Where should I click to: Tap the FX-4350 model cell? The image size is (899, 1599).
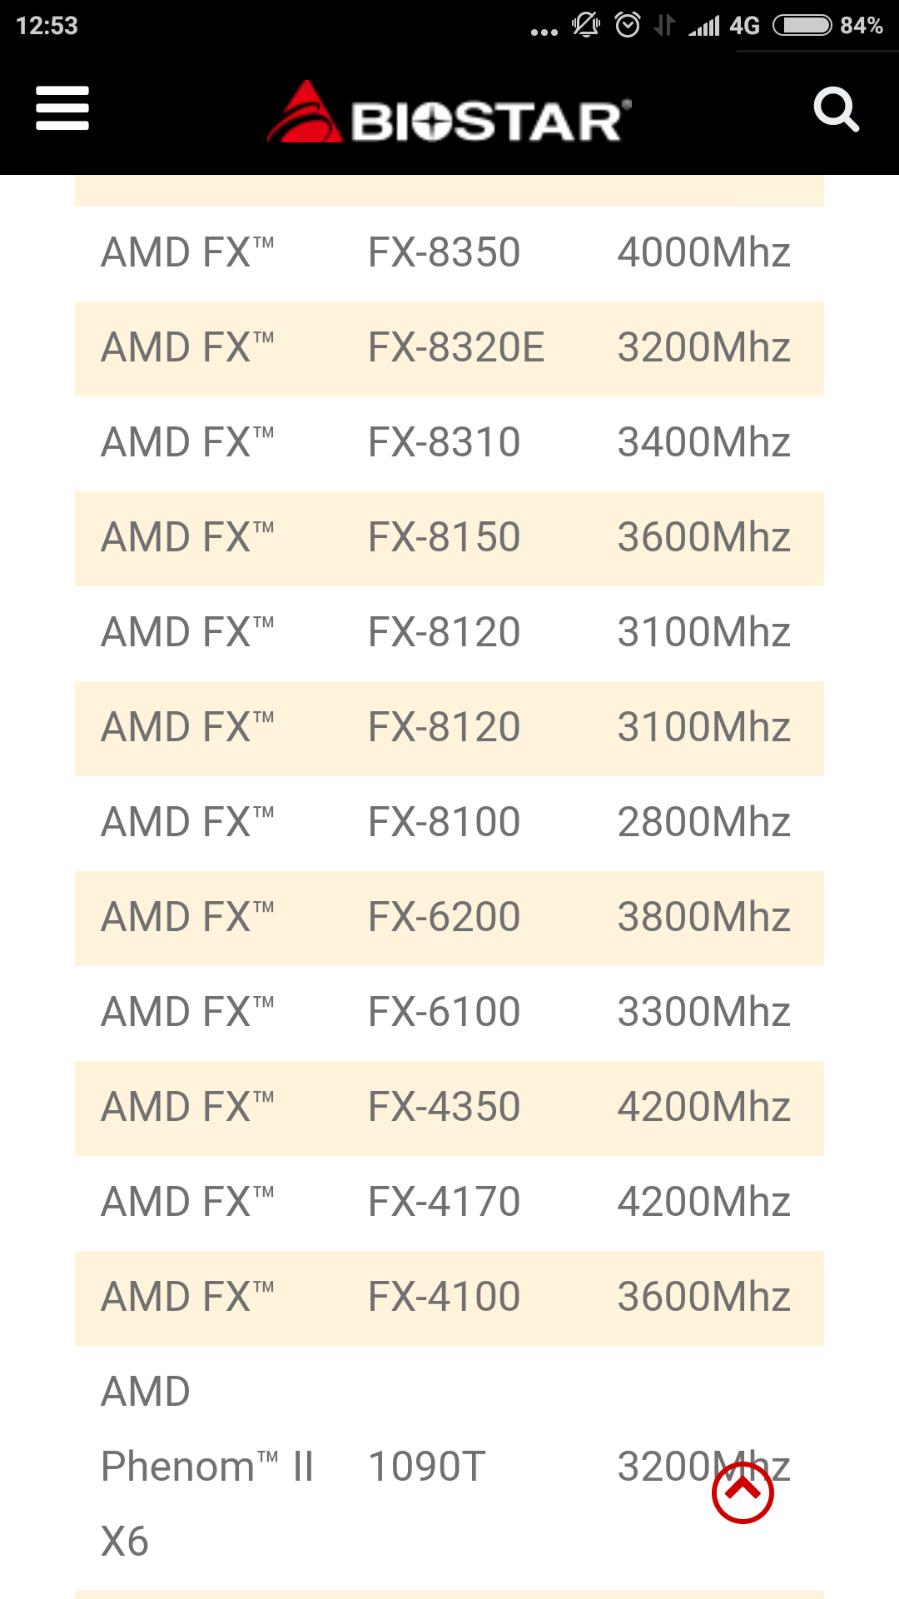point(444,1107)
